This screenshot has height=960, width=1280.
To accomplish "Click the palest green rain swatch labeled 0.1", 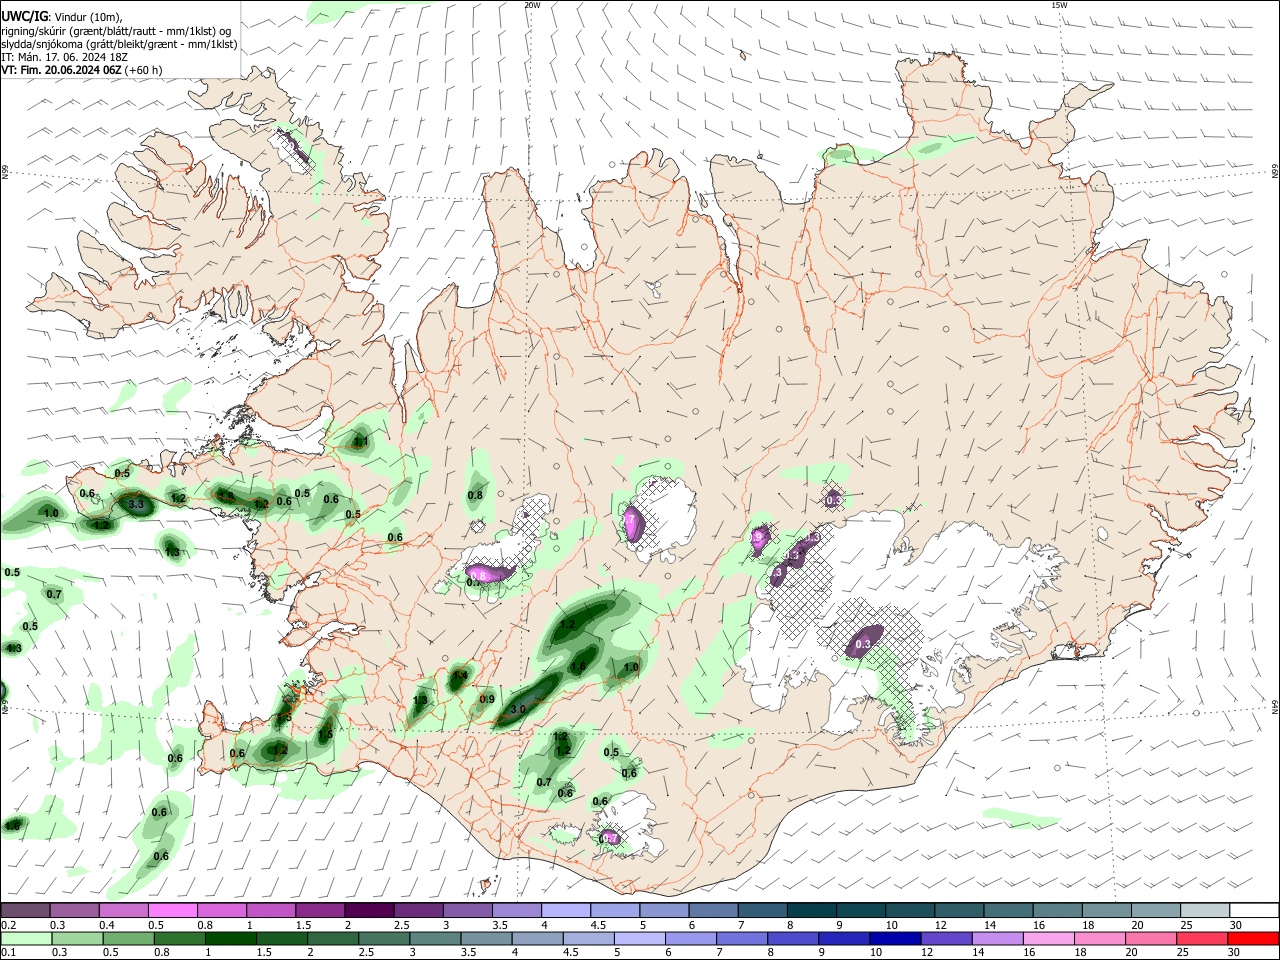I will tap(27, 938).
